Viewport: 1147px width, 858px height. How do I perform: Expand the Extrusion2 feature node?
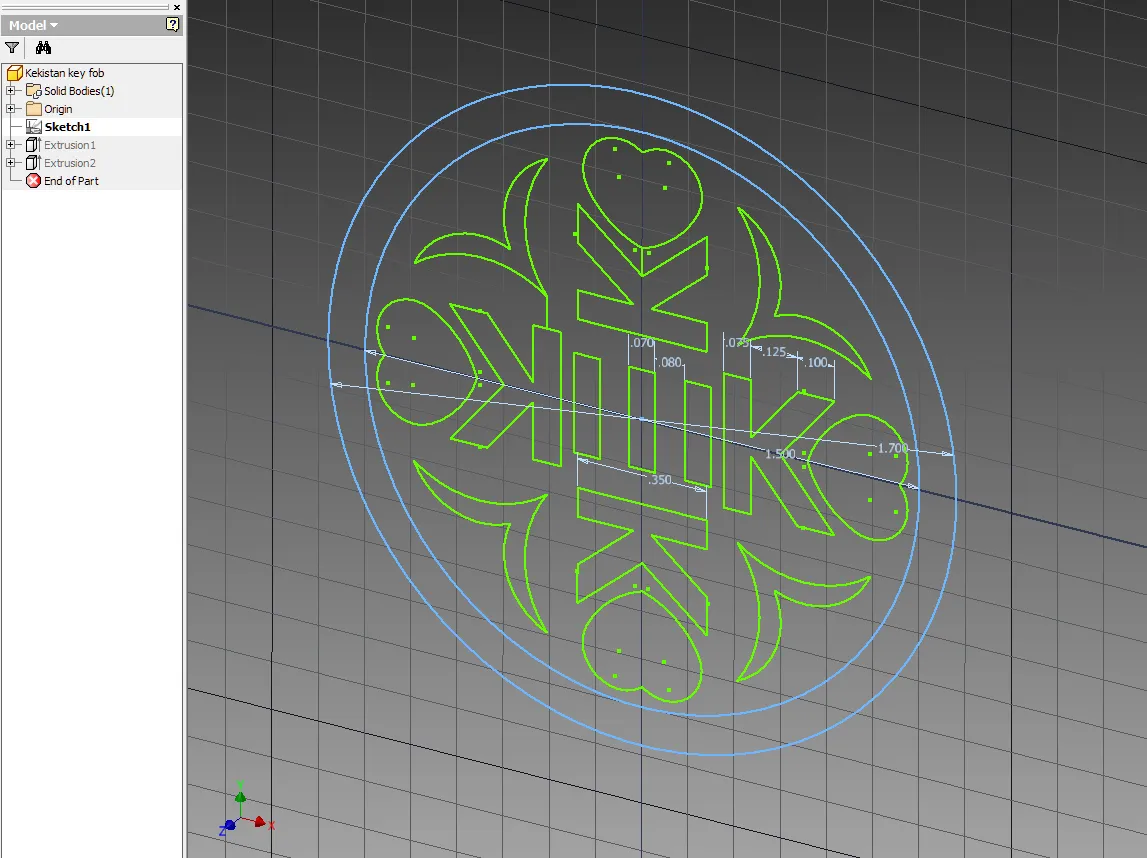pyautogui.click(x=10, y=163)
